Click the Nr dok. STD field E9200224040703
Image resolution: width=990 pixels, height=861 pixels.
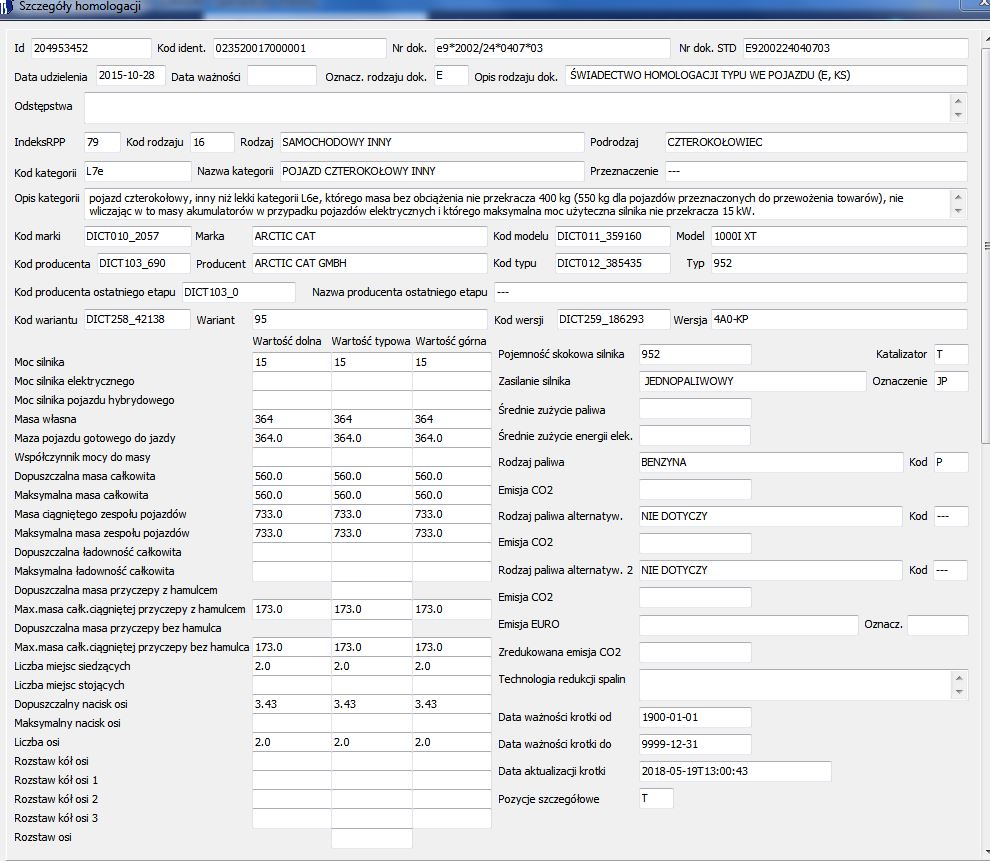pos(856,48)
